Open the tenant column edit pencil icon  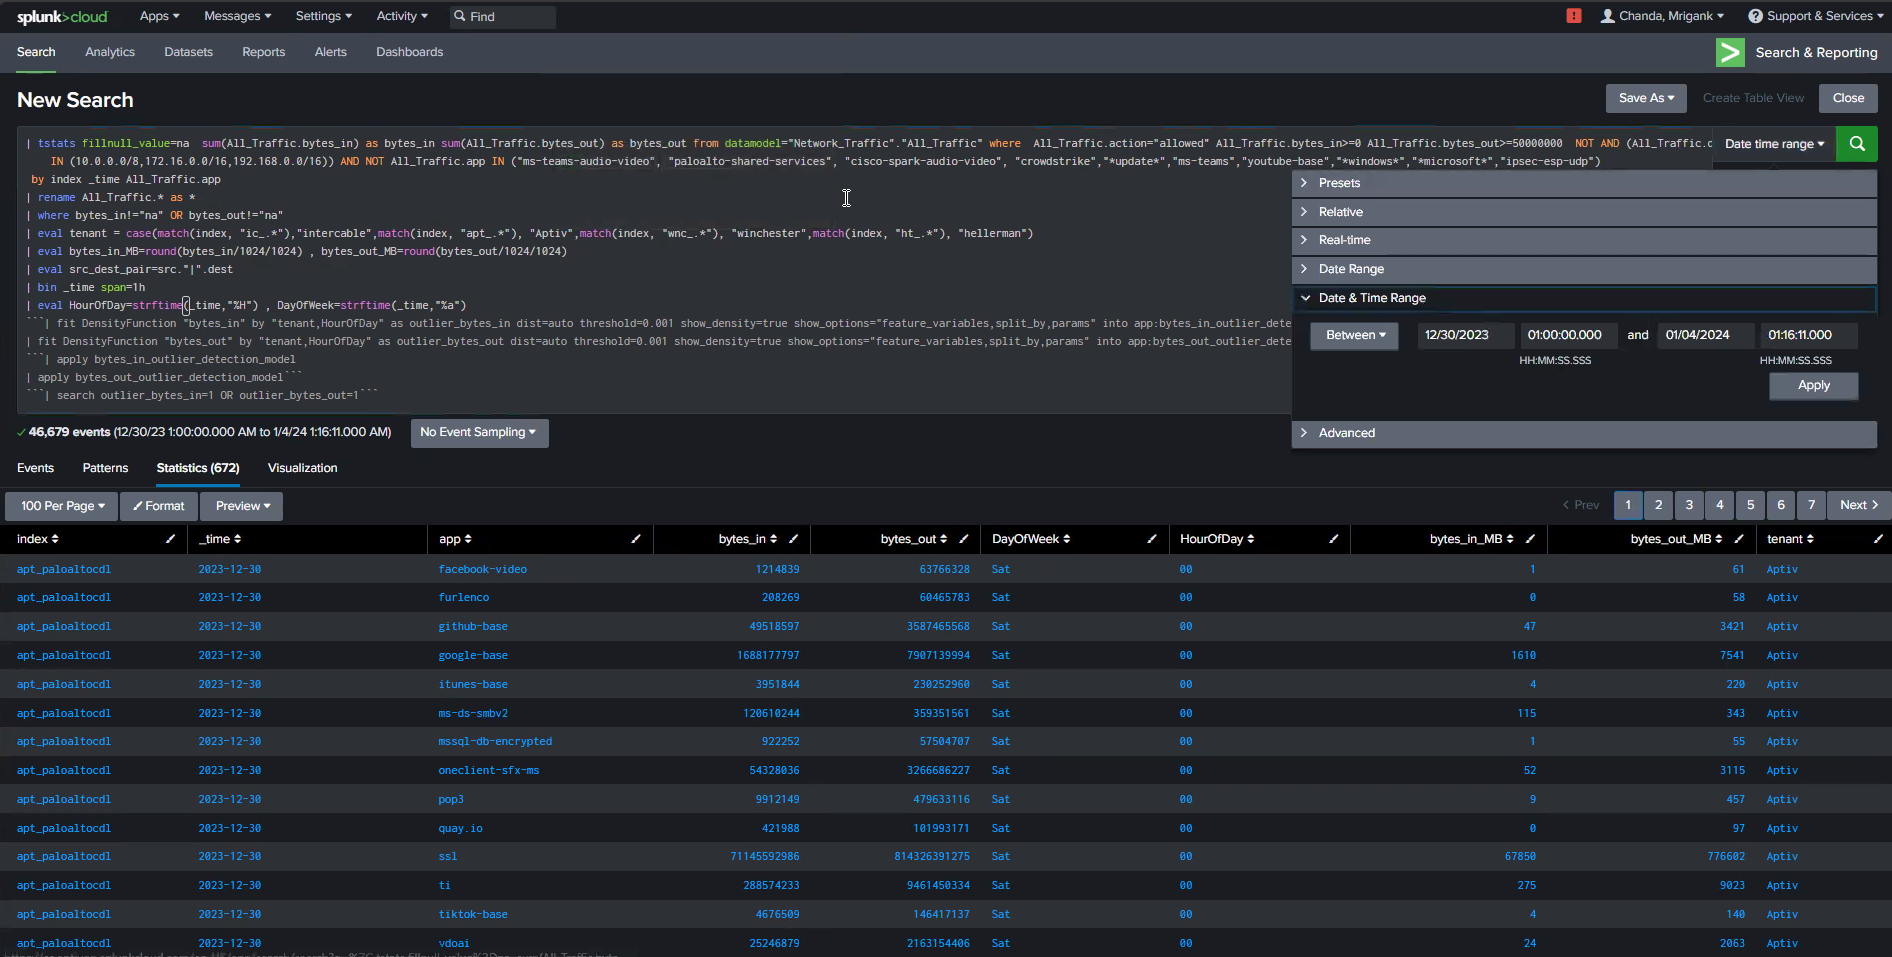point(1878,539)
